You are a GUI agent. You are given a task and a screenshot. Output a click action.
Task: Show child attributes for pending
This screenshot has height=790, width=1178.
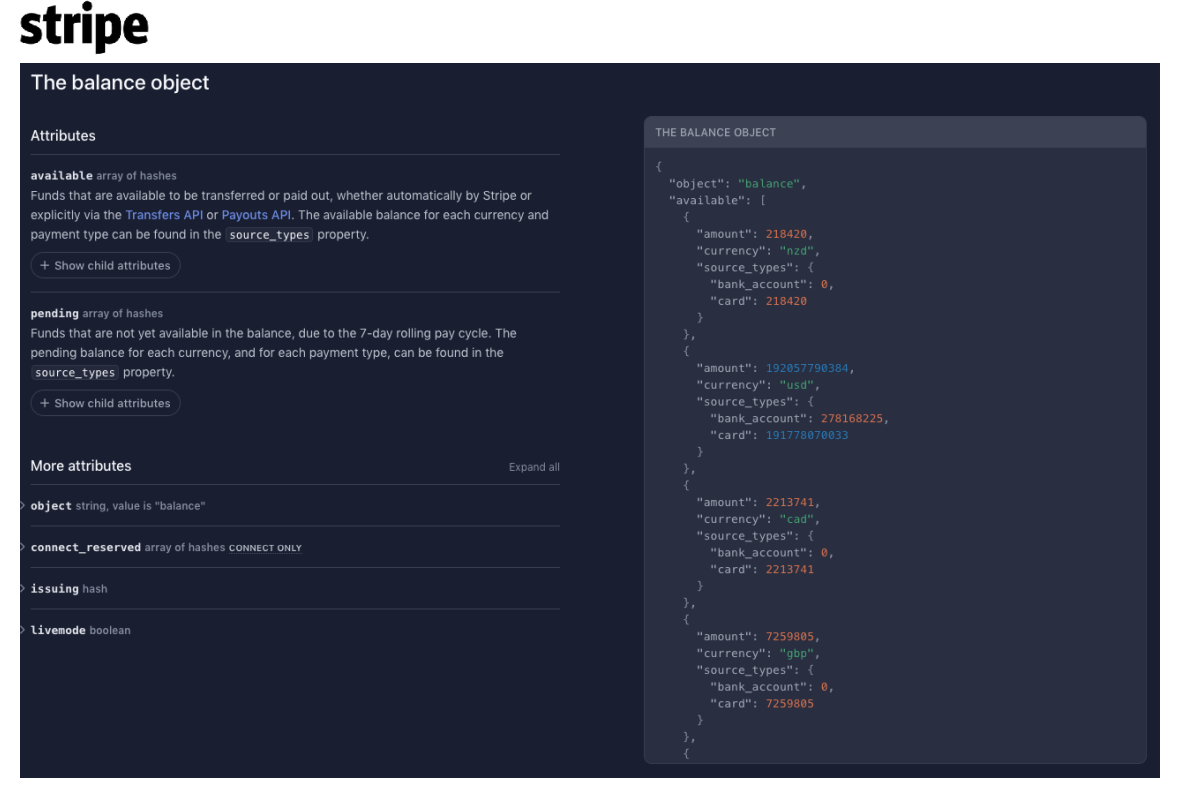pos(105,403)
